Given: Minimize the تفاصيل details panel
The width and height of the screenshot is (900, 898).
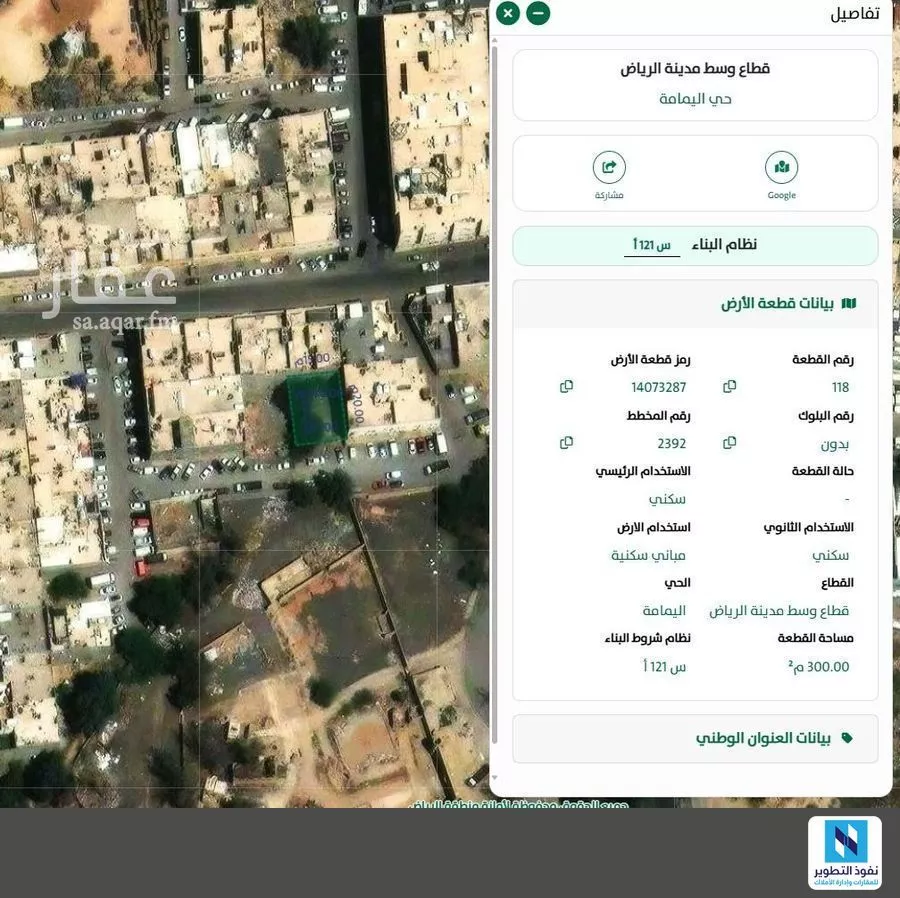Looking at the screenshot, I should (x=538, y=13).
